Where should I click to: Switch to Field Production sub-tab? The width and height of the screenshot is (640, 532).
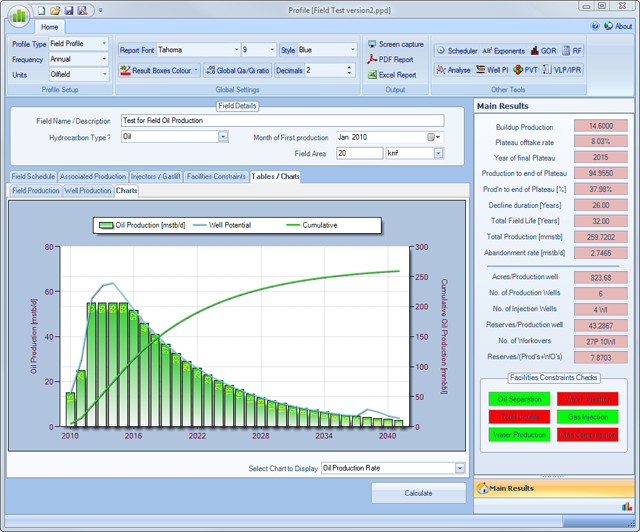coord(36,191)
